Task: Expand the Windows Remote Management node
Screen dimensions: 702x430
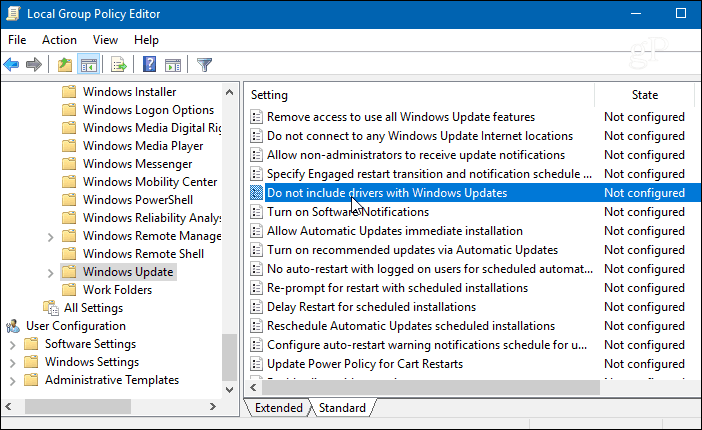Action: 50,237
